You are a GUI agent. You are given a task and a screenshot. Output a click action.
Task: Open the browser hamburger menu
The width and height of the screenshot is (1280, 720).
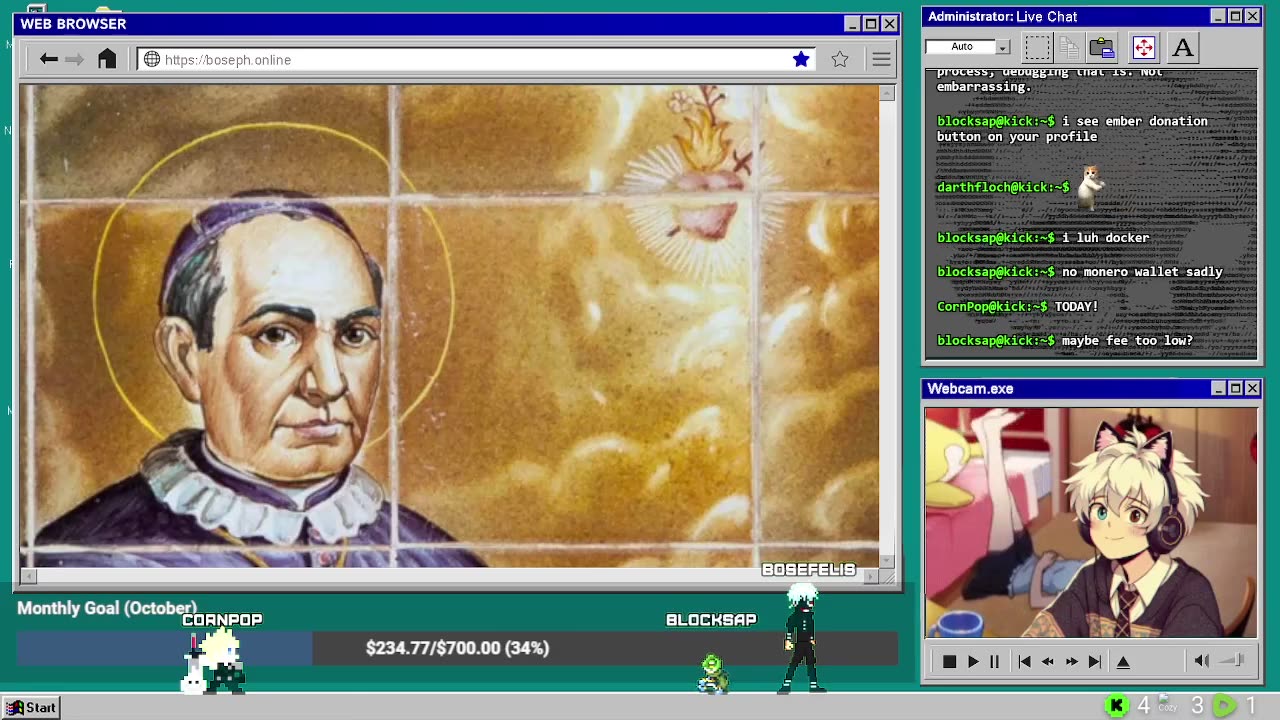coord(881,60)
